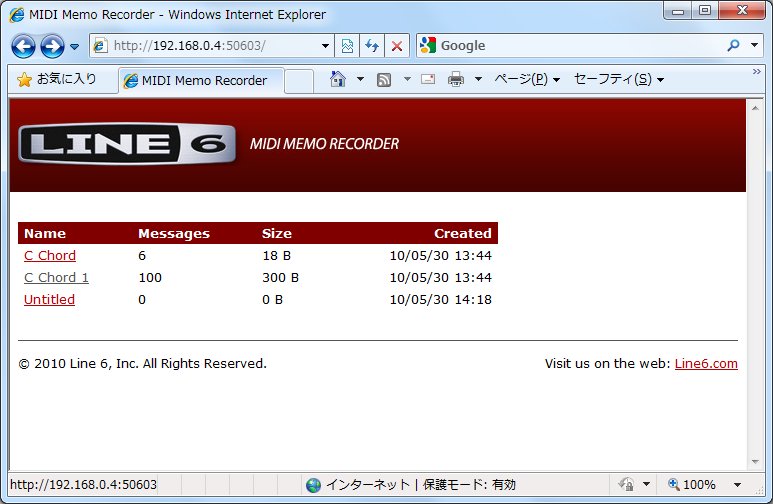Open Favorites with the star お気に入り button
The height and width of the screenshot is (504, 773).
click(x=57, y=79)
